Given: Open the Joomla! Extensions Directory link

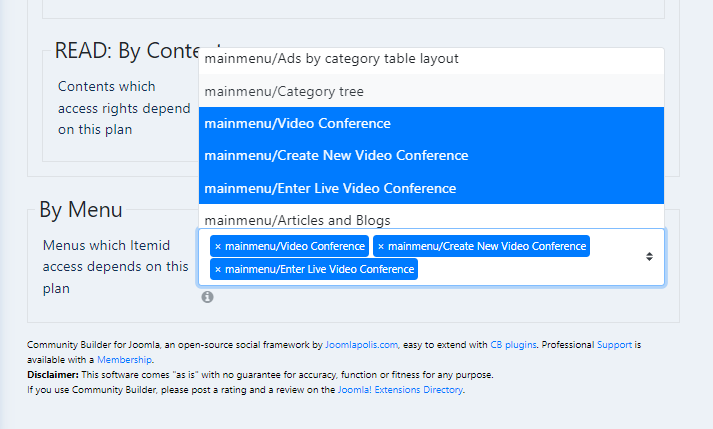Looking at the screenshot, I should [400, 390].
